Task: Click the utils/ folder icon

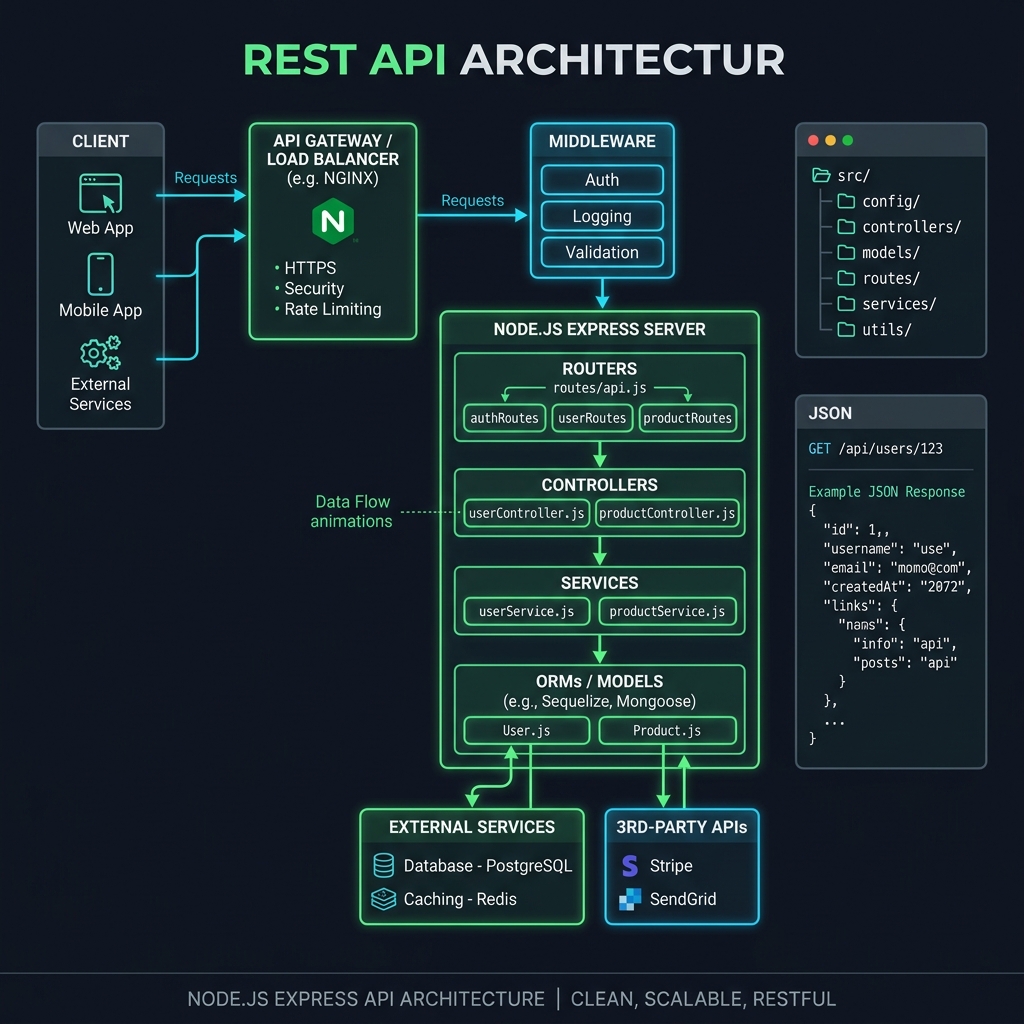Action: 846,329
